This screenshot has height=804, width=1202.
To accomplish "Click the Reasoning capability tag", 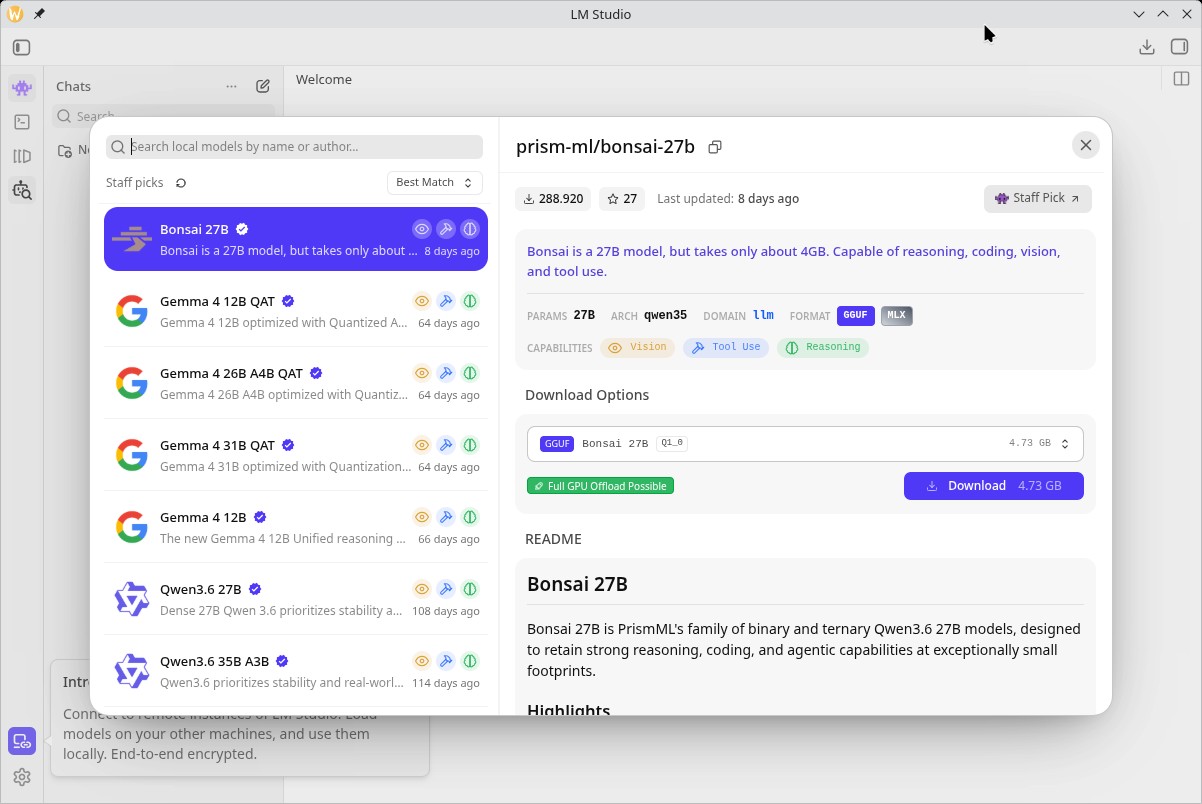I will coord(823,347).
